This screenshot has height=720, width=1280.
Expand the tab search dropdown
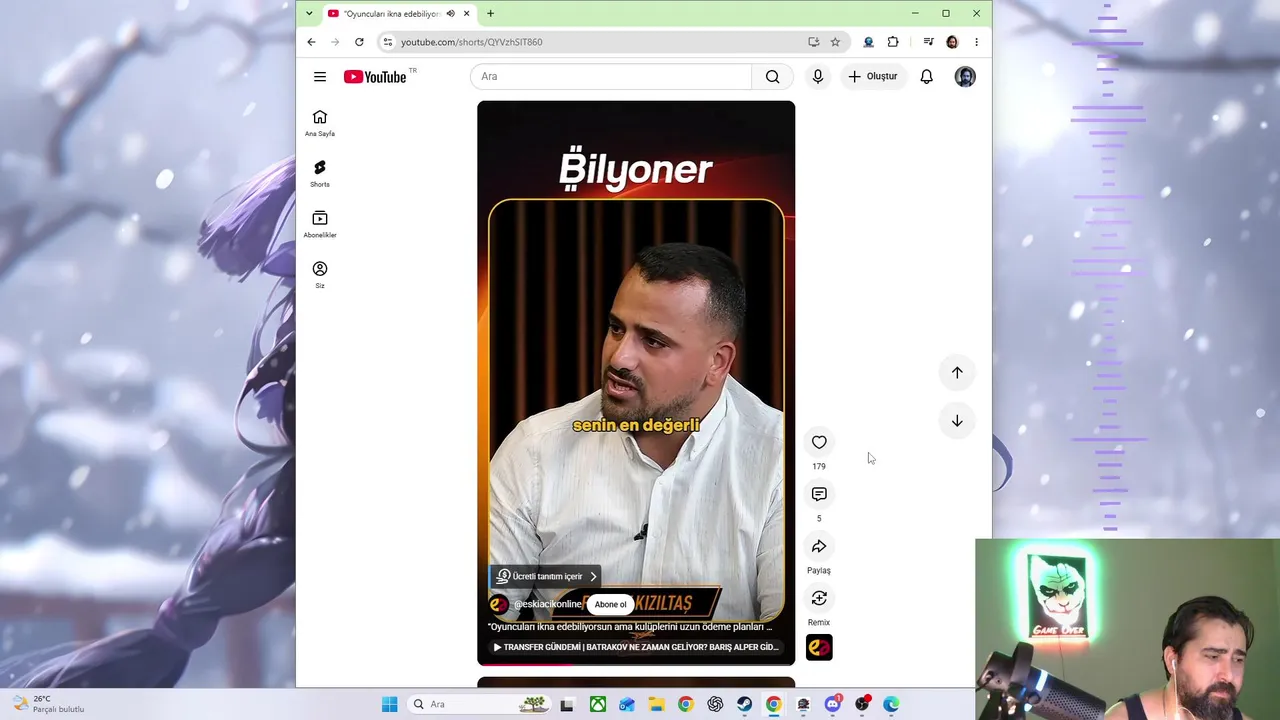click(309, 14)
